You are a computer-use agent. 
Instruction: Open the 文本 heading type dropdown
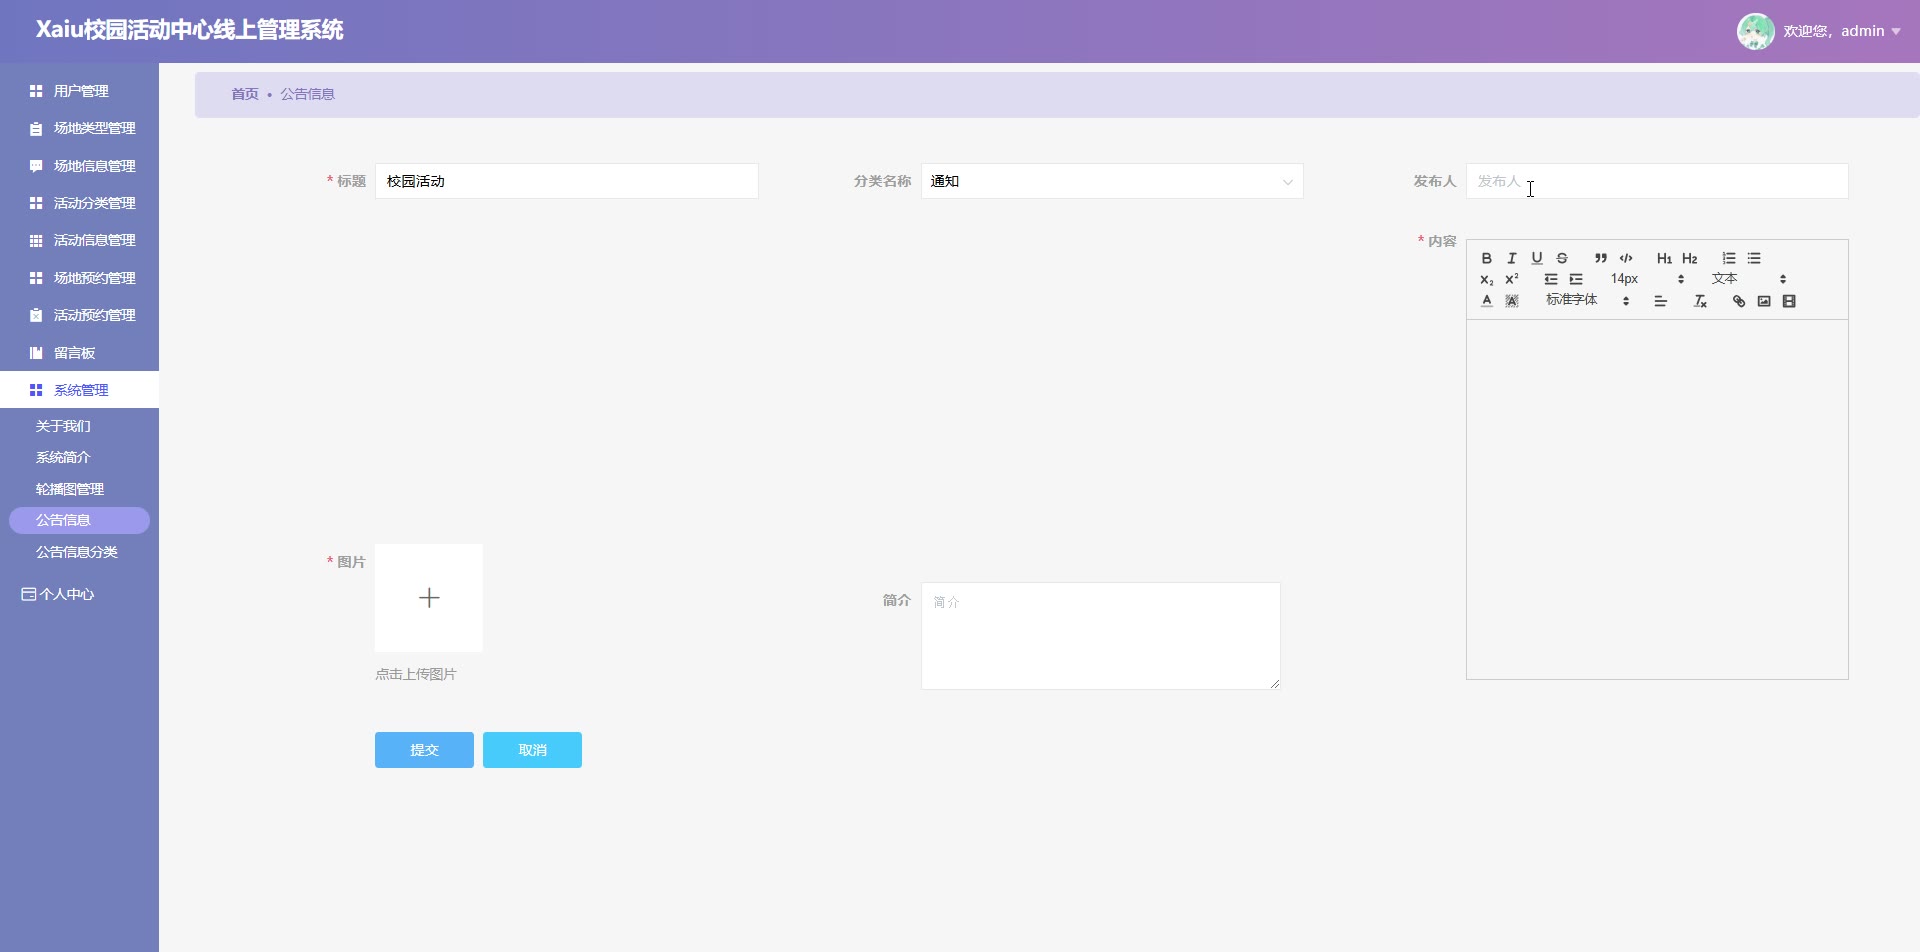(1748, 279)
